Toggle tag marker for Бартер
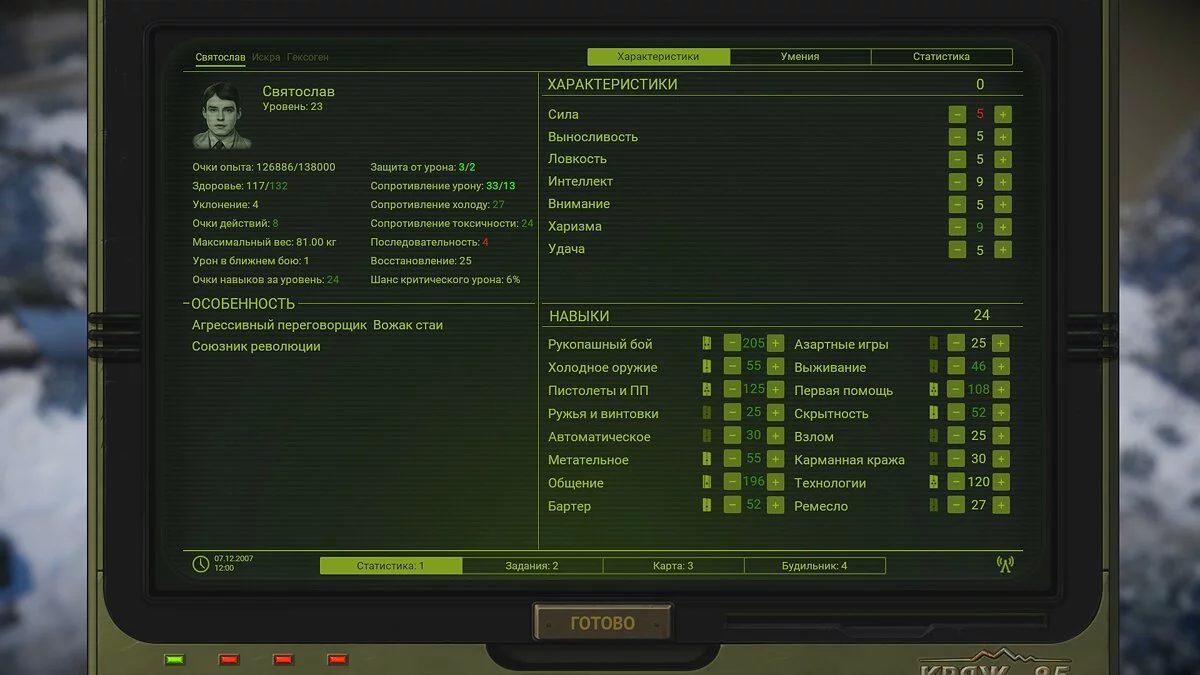The width and height of the screenshot is (1200, 675). click(x=707, y=505)
